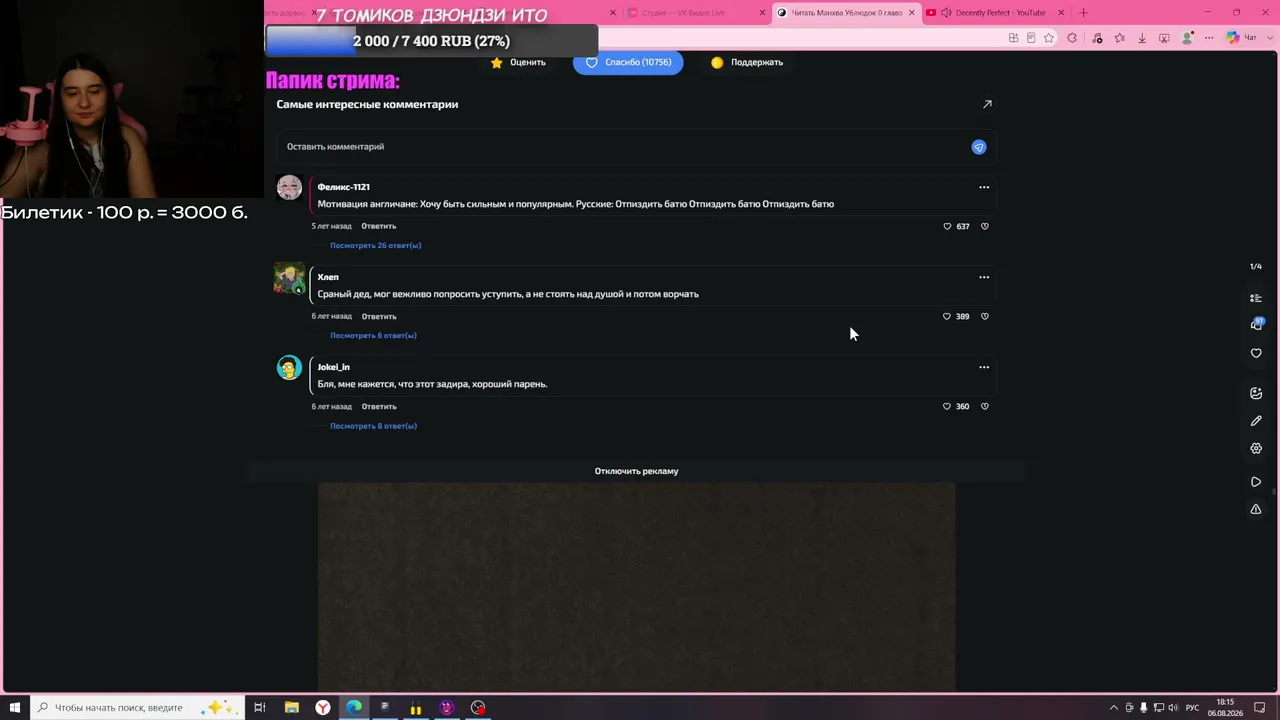Click the Спасибо (10756) button

[x=628, y=62]
